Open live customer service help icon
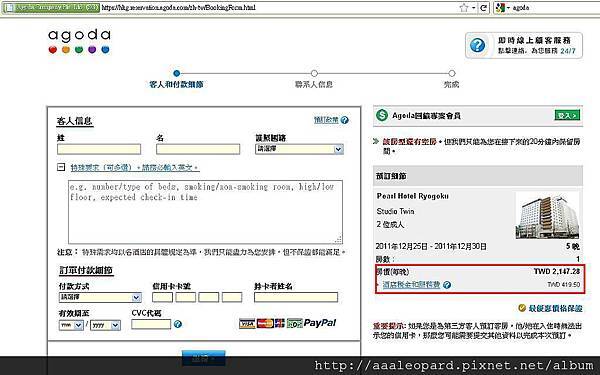The height and width of the screenshot is (375, 600). (477, 46)
